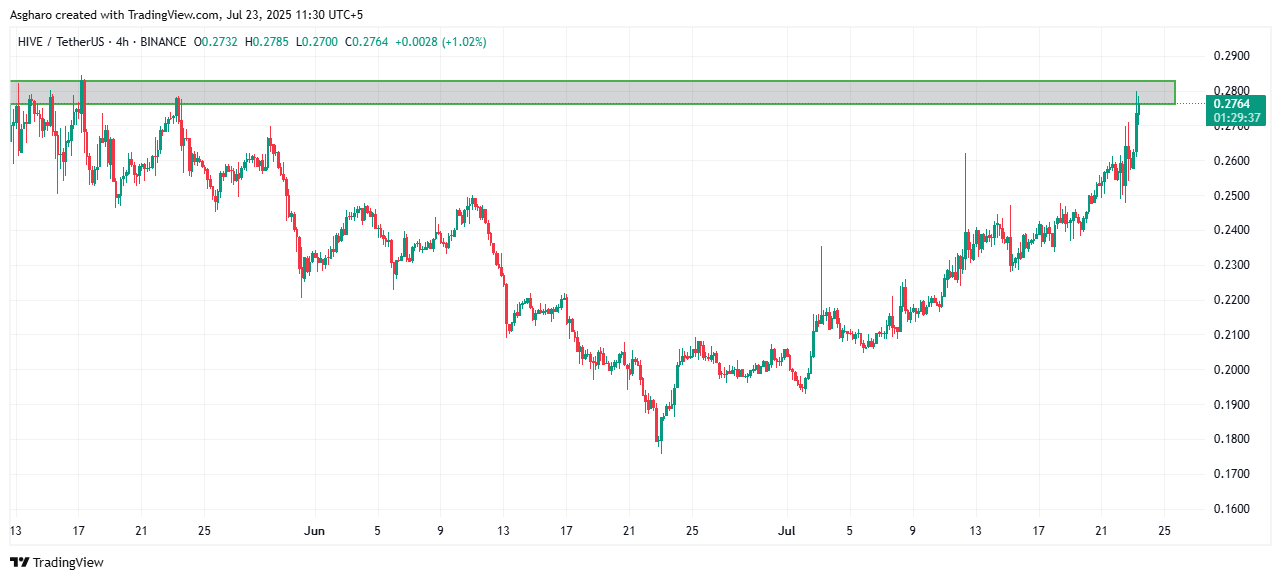Click the Jul label on time axis

786,530
